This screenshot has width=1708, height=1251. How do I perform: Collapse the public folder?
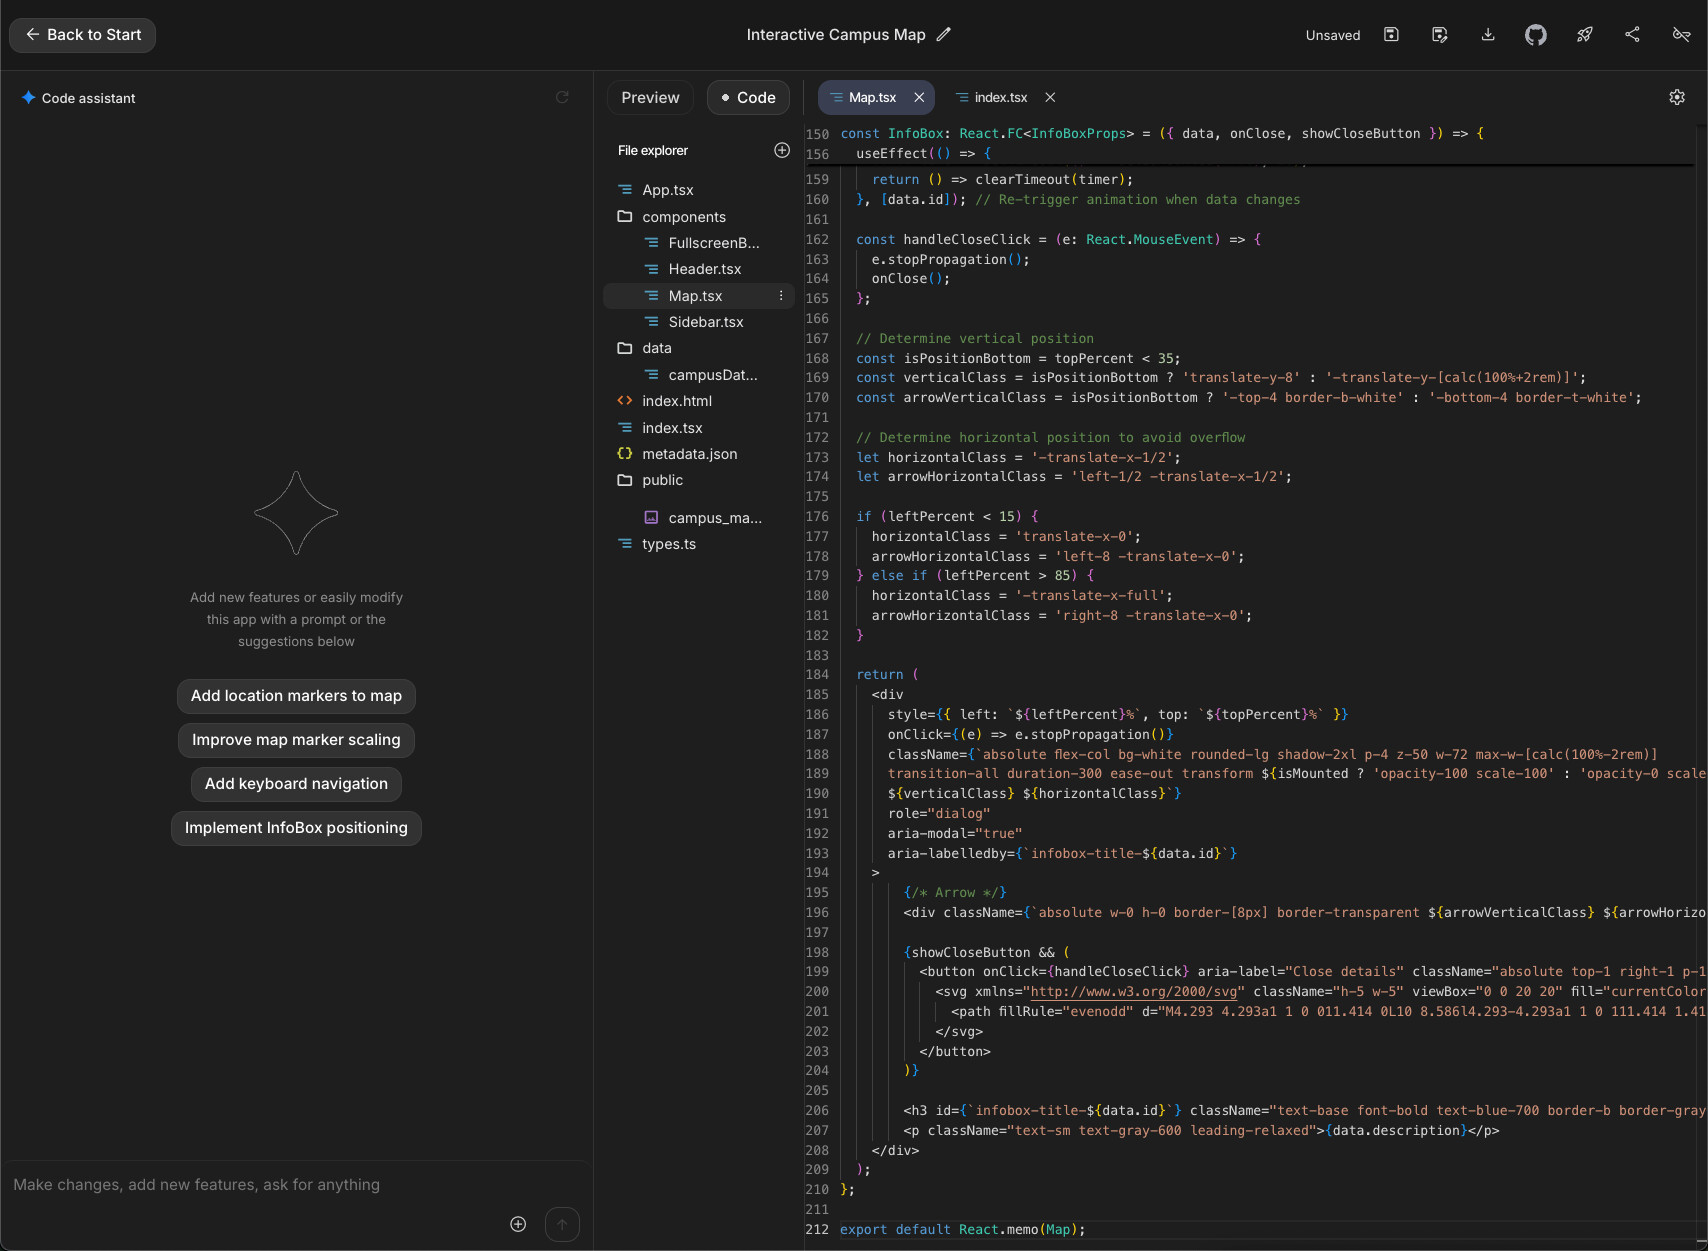[x=662, y=480]
